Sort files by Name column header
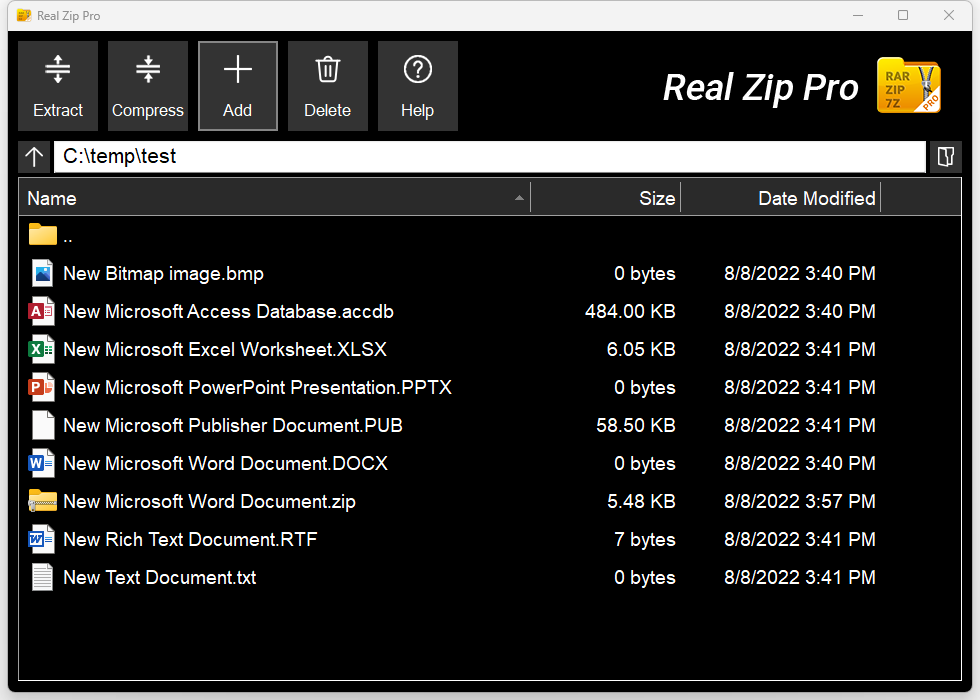 pos(275,198)
